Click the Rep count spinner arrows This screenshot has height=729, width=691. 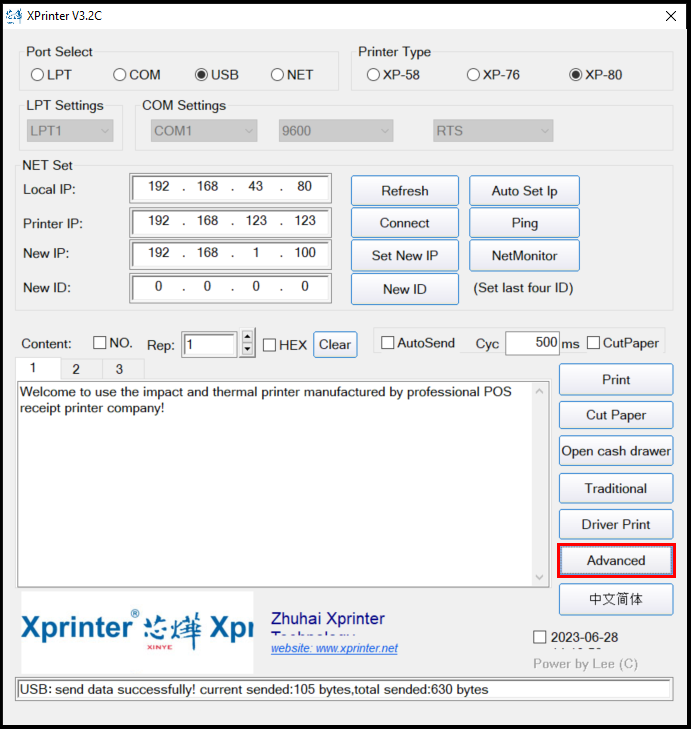(248, 344)
